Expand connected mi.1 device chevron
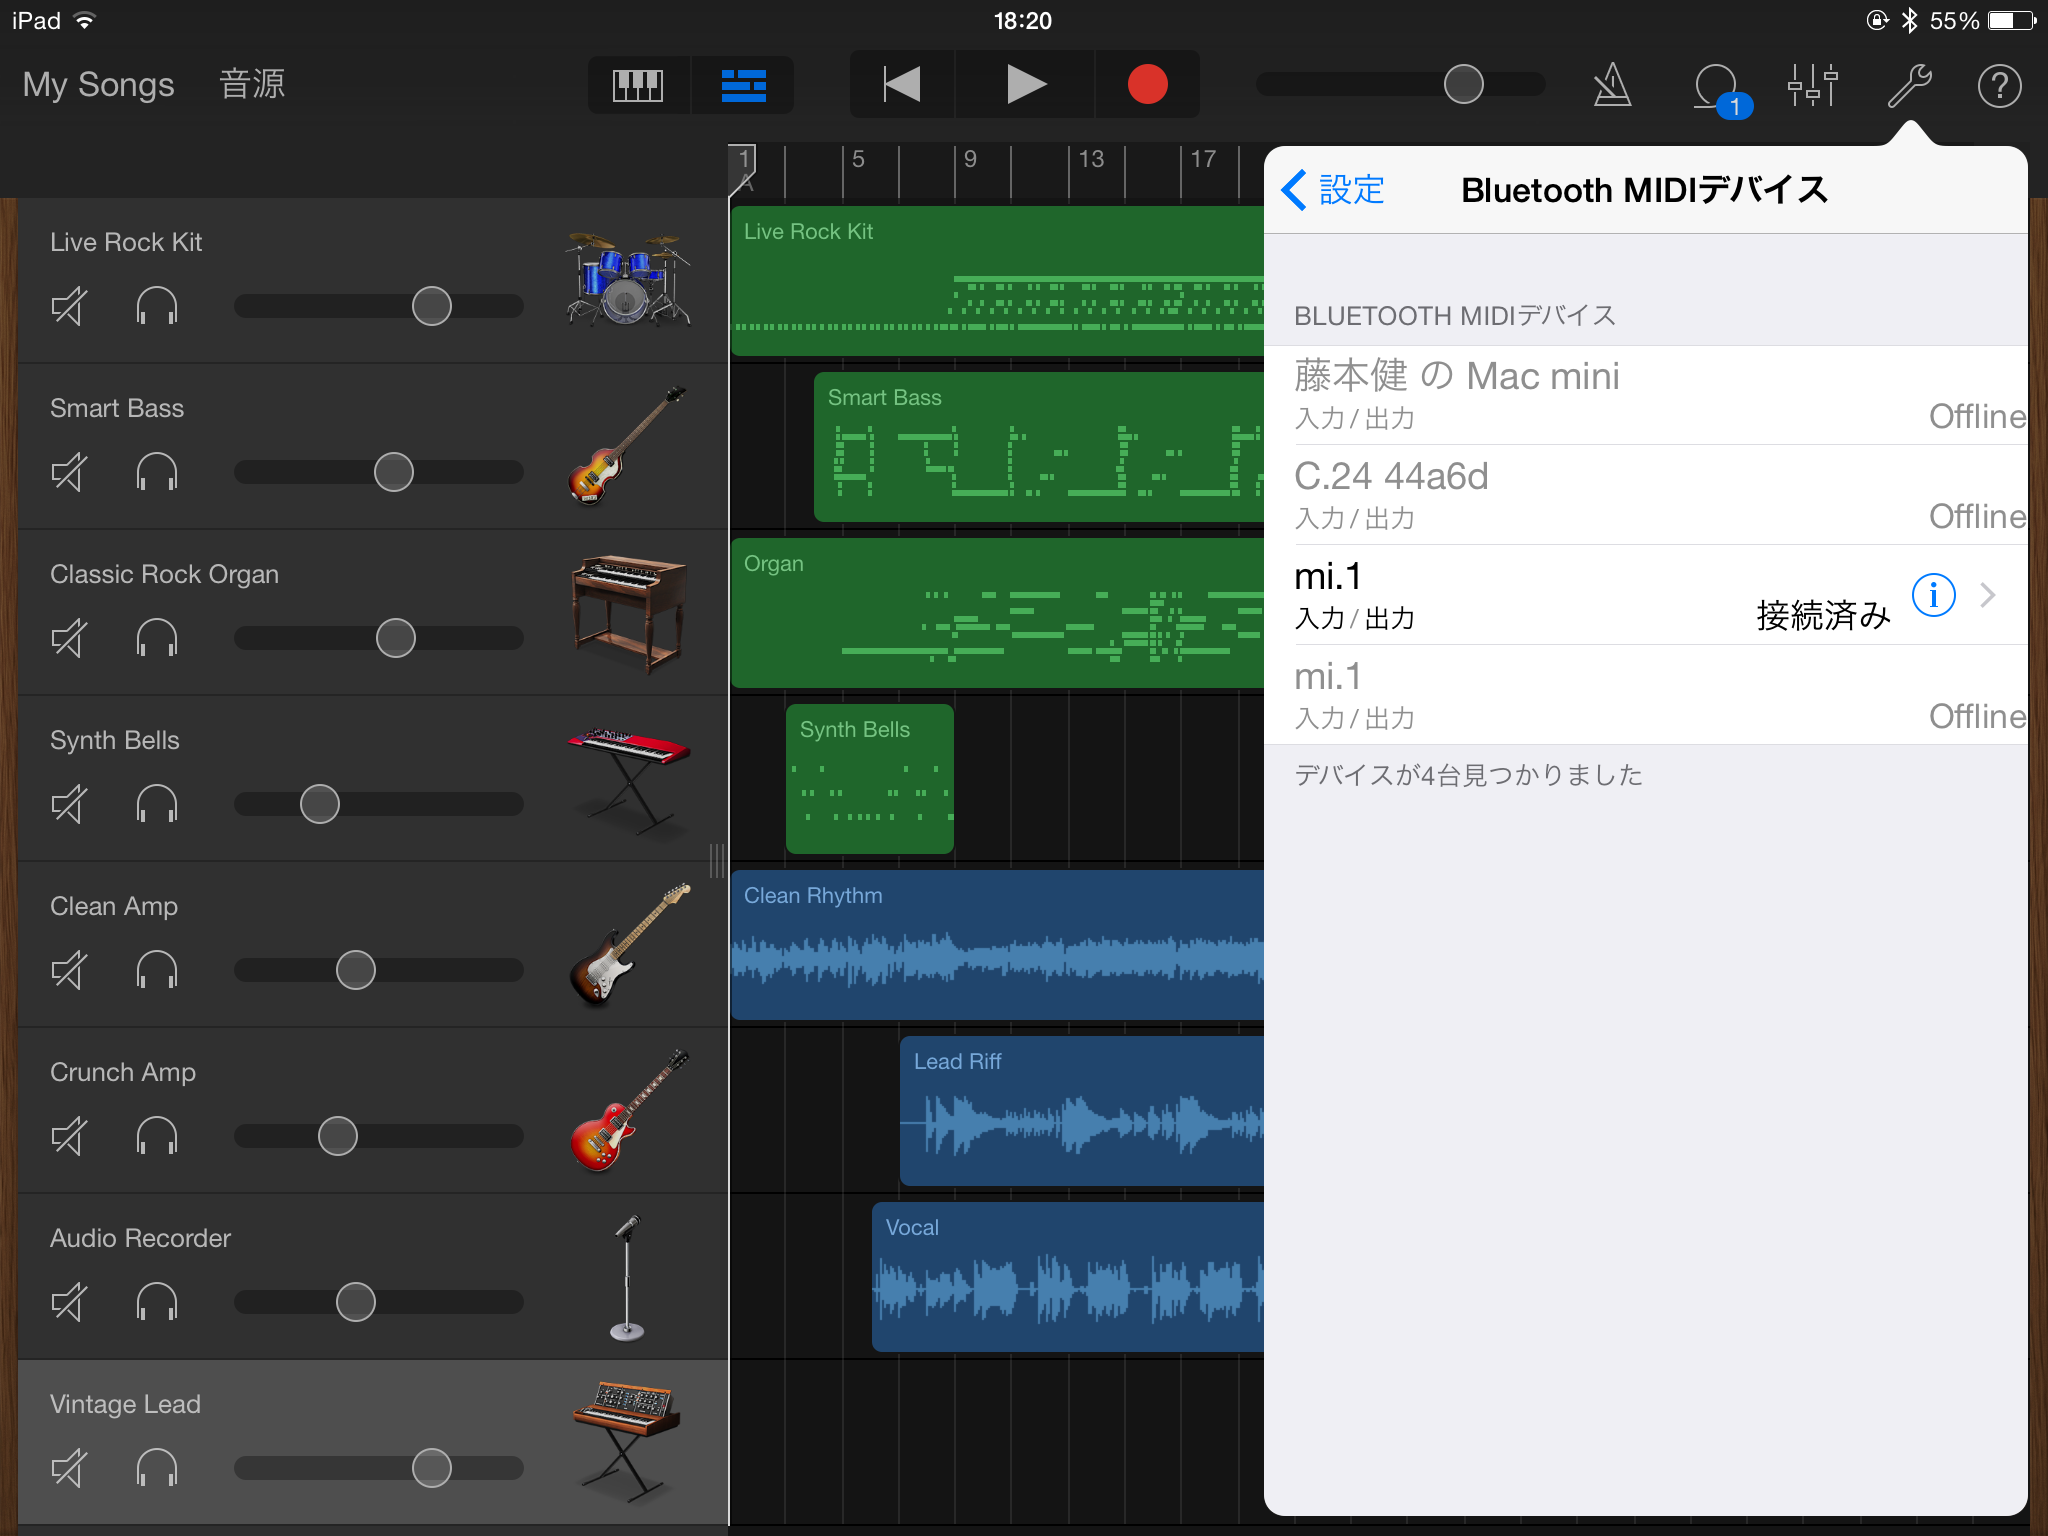 click(x=1988, y=595)
